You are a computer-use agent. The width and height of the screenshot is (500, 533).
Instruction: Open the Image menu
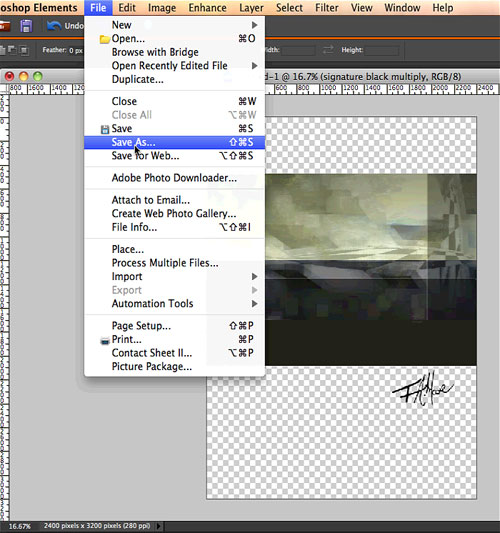click(162, 7)
